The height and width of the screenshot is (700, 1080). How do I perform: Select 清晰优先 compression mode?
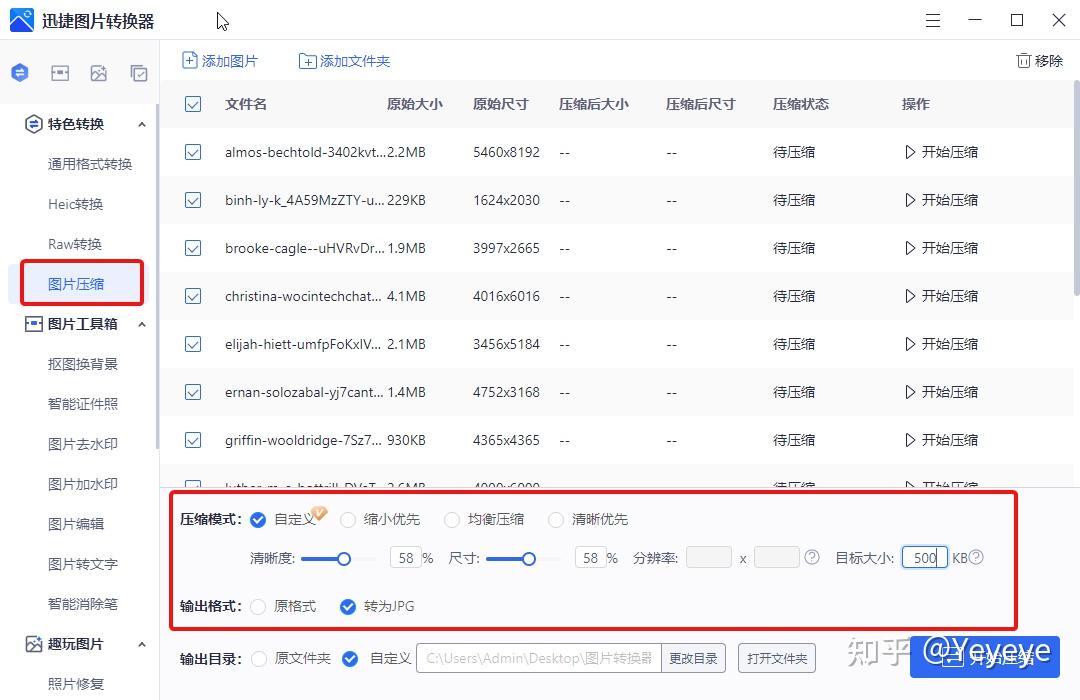(556, 519)
